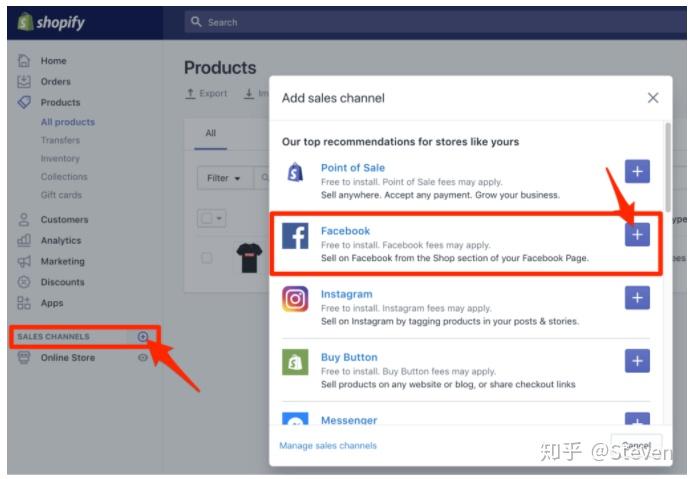690x479 pixels.
Task: Click Manage sales channels link
Action: coord(328,446)
